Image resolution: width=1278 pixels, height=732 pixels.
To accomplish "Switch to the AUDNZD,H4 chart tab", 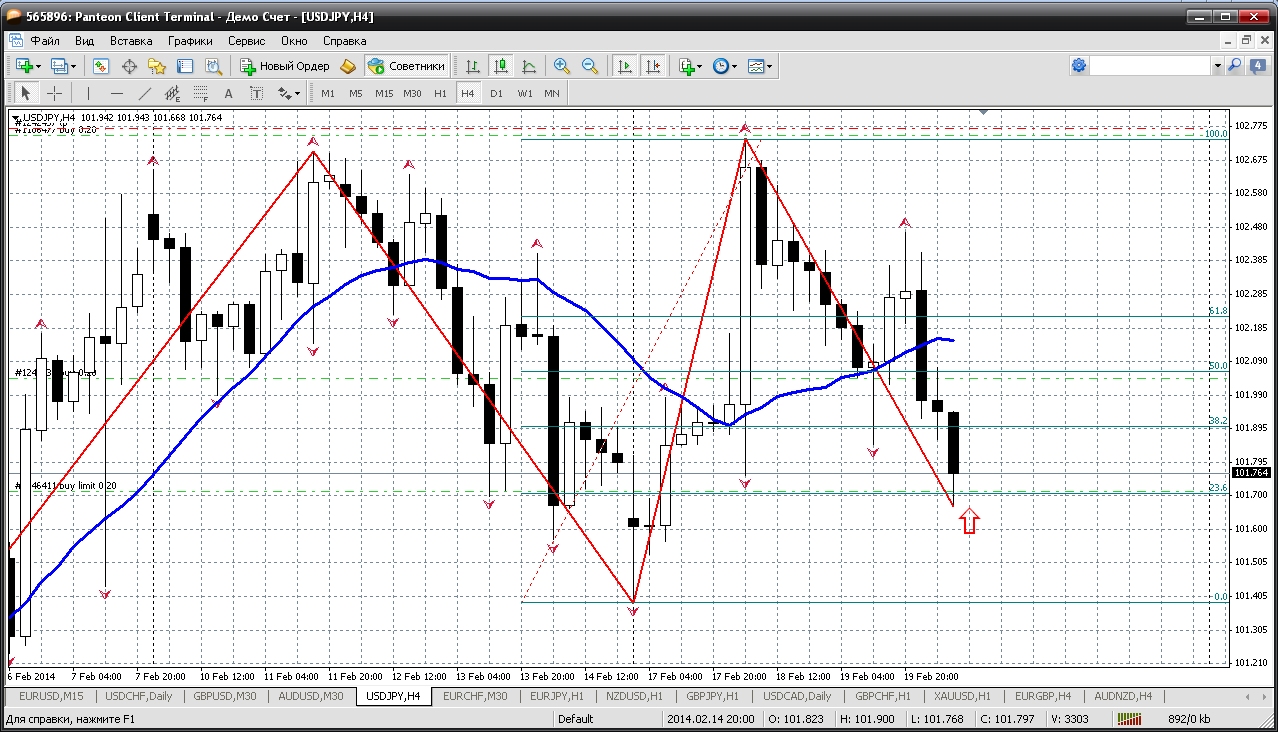I will (x=1123, y=696).
